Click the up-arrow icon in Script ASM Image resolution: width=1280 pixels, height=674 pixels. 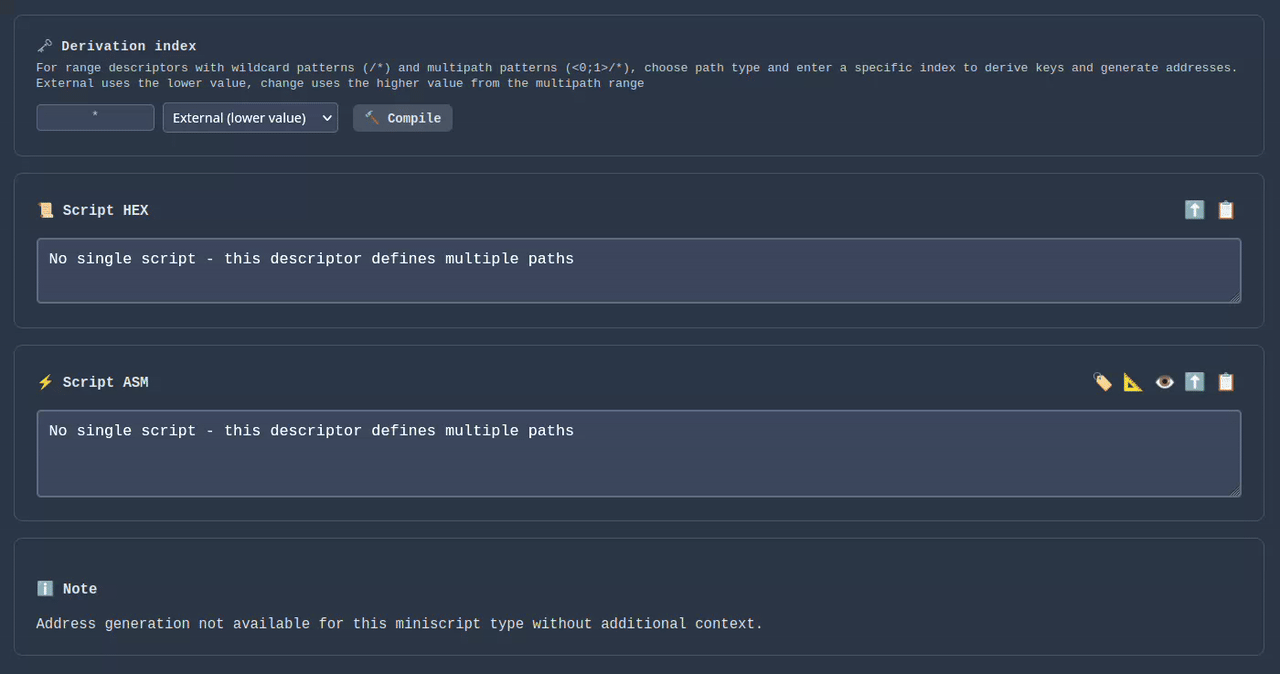coord(1194,382)
